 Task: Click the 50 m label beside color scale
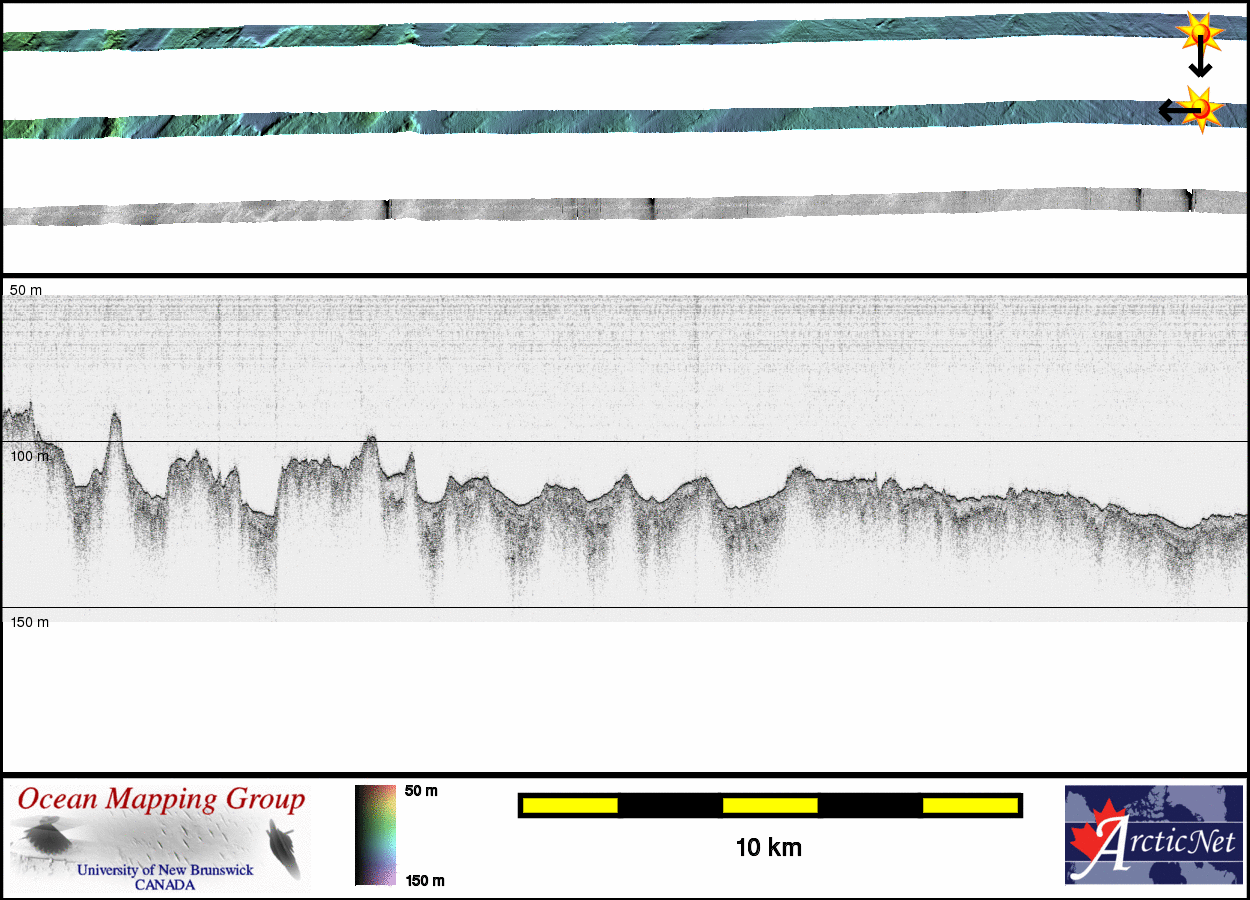click(421, 791)
